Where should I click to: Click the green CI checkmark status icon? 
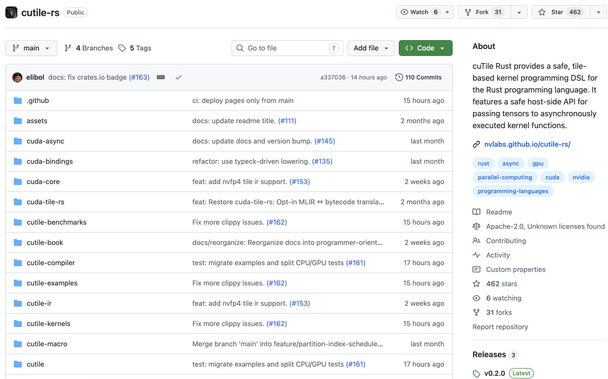(x=178, y=77)
